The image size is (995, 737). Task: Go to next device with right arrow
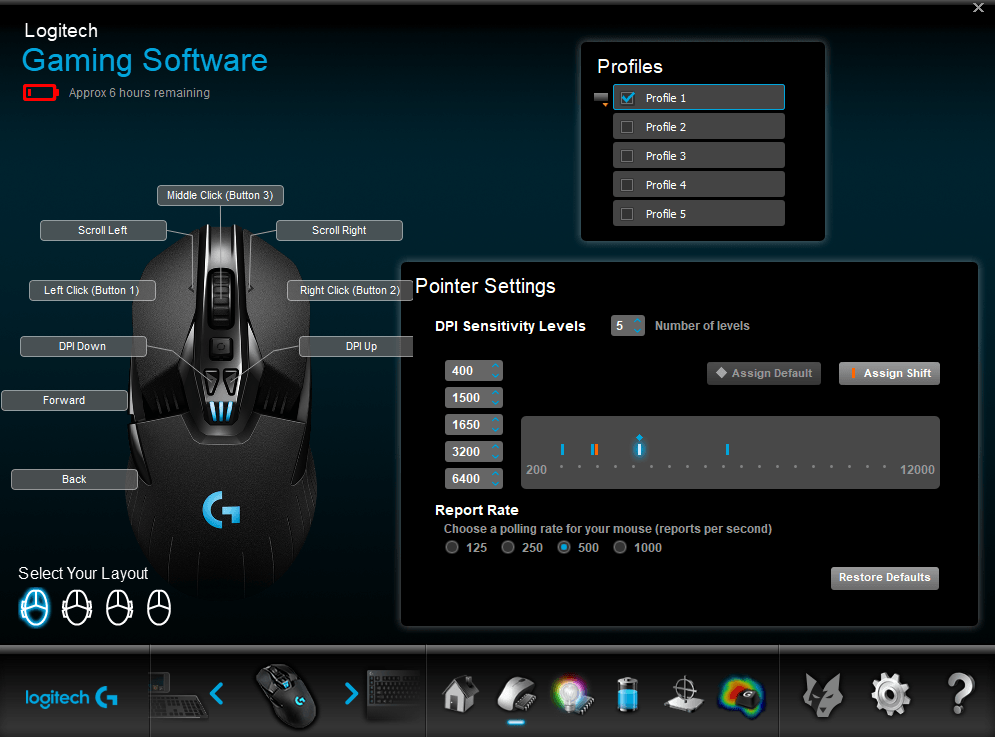coord(351,693)
